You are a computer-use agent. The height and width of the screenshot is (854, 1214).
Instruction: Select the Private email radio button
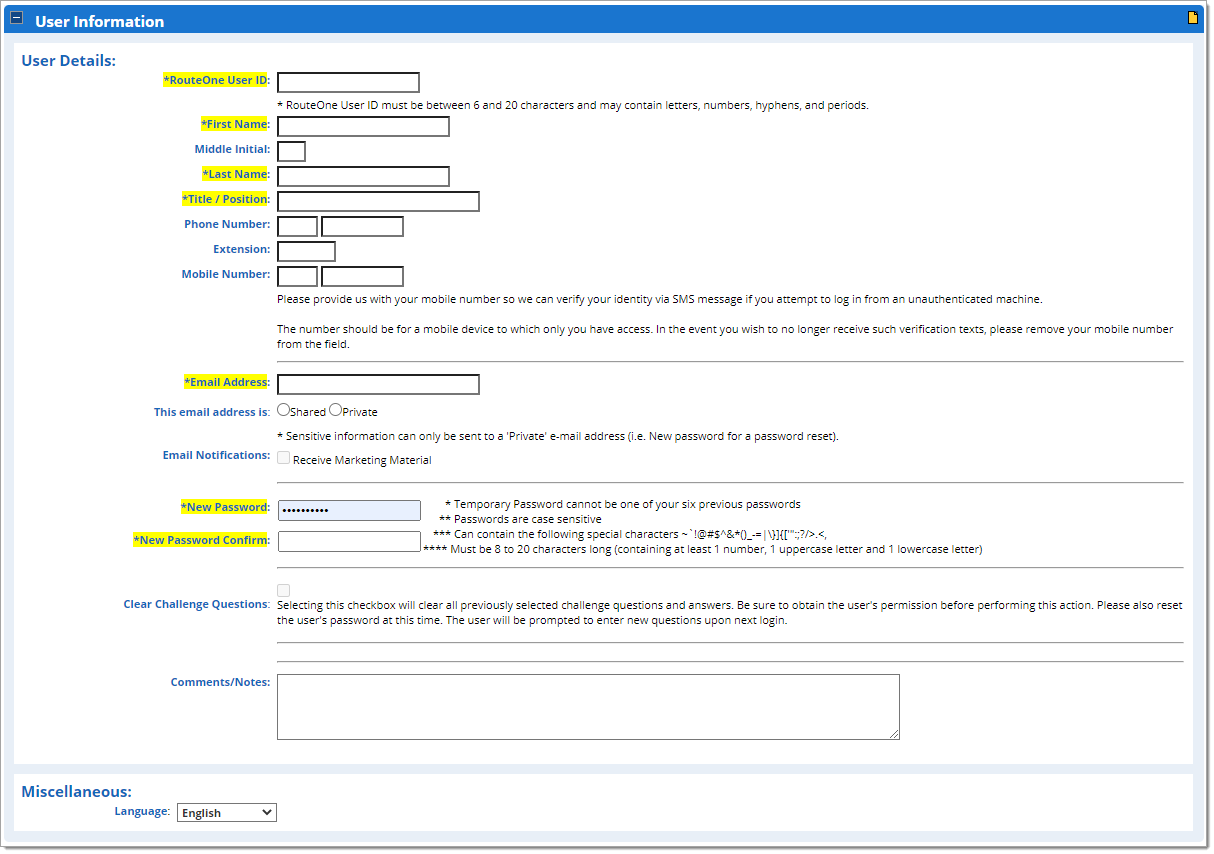335,410
